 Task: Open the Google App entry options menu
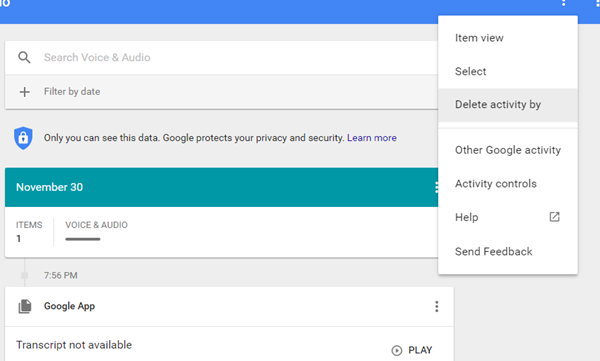[437, 306]
